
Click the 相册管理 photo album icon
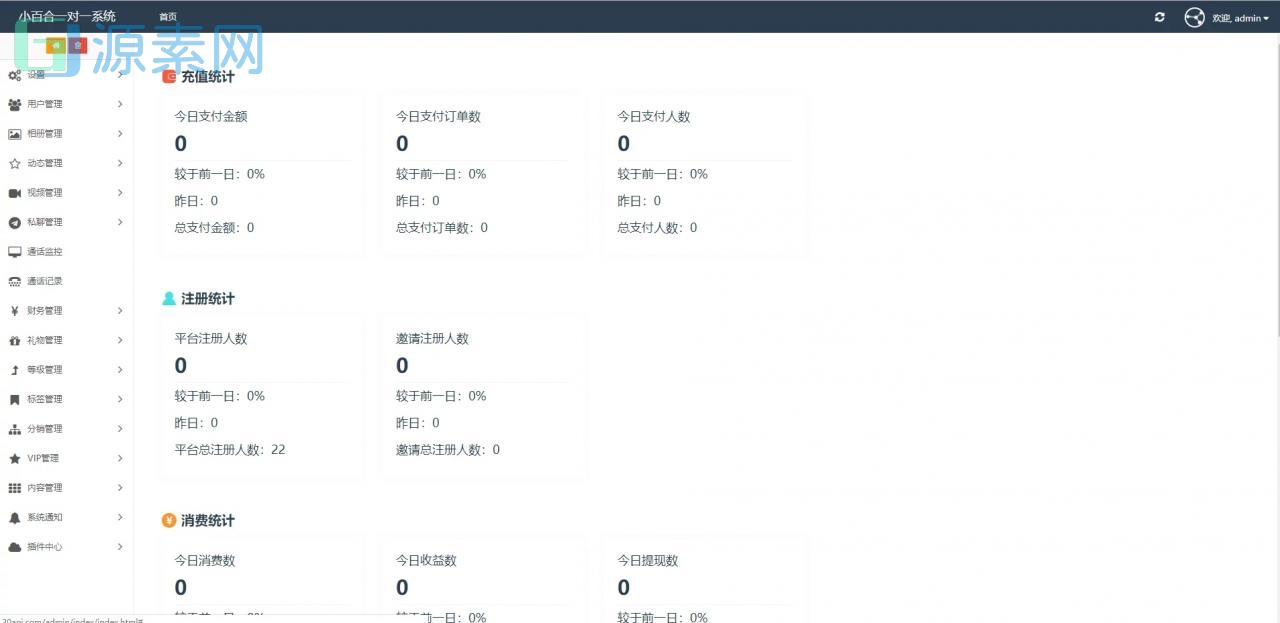pos(12,133)
